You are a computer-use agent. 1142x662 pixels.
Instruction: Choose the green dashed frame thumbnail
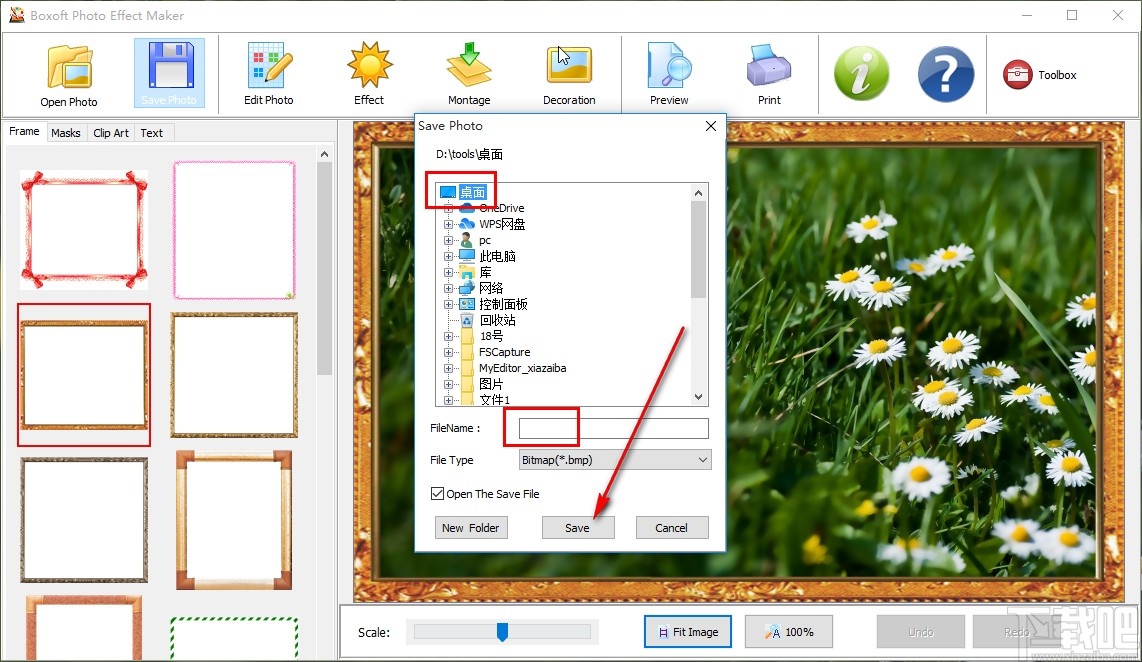[x=234, y=639]
